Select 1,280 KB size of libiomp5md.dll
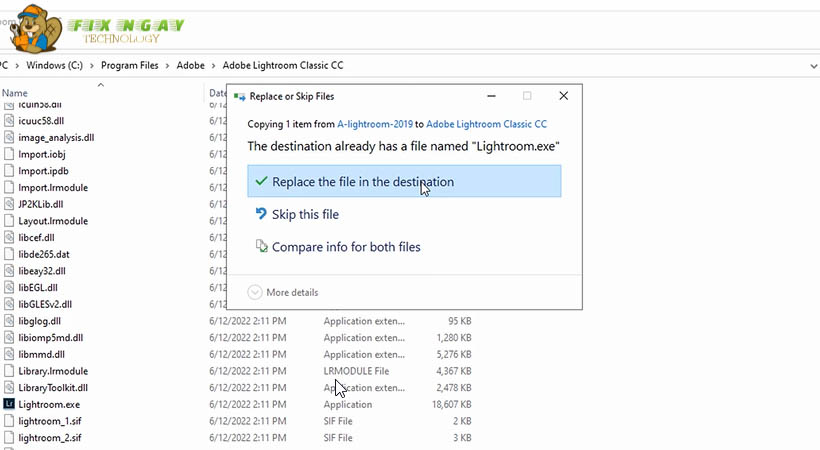This screenshot has width=820, height=450. [x=454, y=338]
